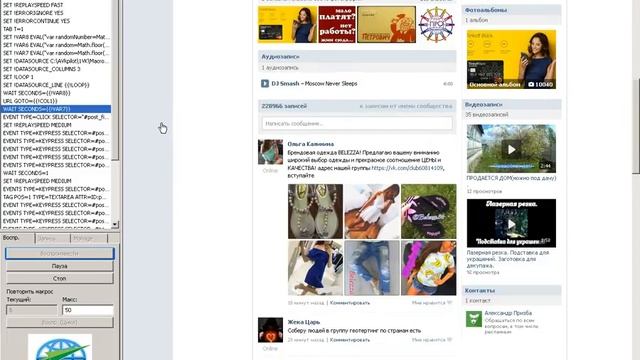This screenshot has height=360, width=640.
Task: Select the SET !DATASOURCE C:\ line
Action: (x=56, y=61)
